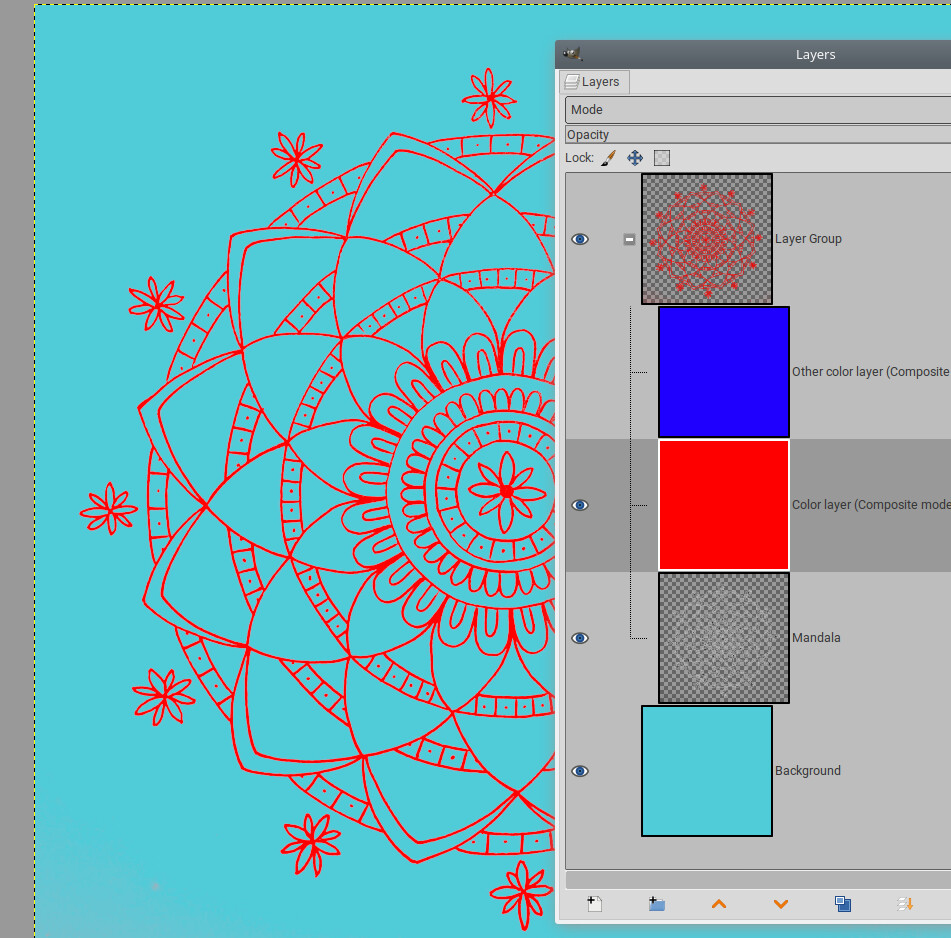Collapse the Layer Group tree
This screenshot has height=938, width=951.
pos(629,239)
